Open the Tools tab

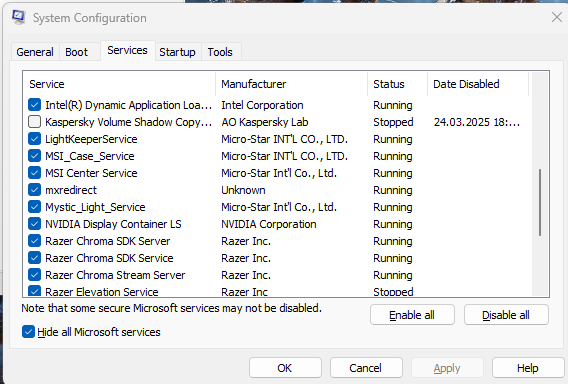click(220, 52)
